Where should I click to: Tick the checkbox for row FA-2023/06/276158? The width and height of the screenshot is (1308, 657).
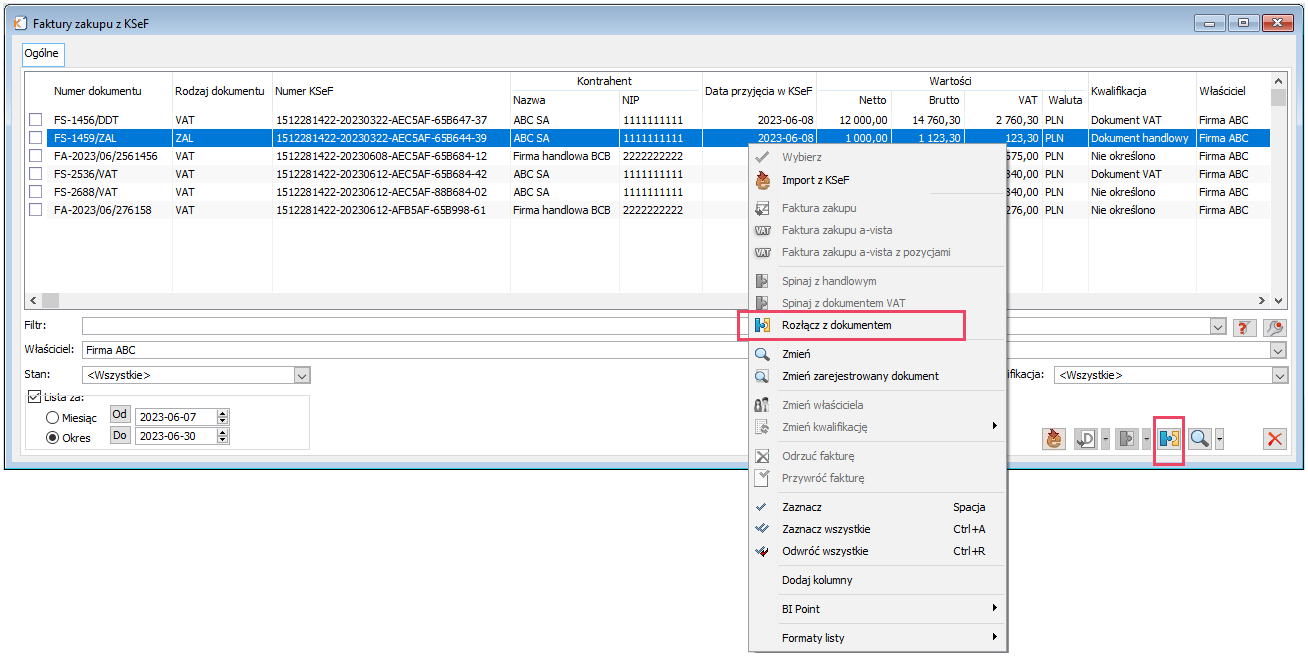35,210
